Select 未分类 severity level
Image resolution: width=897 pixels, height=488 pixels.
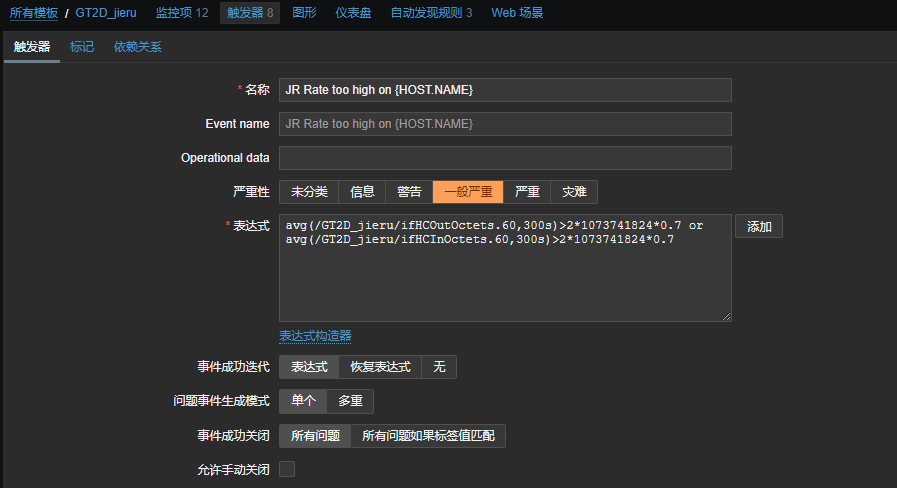tap(309, 192)
